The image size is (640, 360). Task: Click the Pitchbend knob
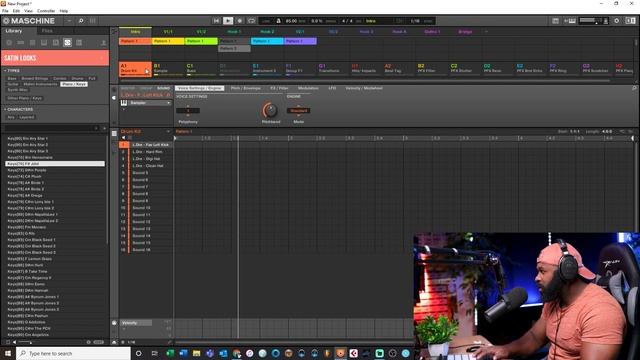point(270,110)
